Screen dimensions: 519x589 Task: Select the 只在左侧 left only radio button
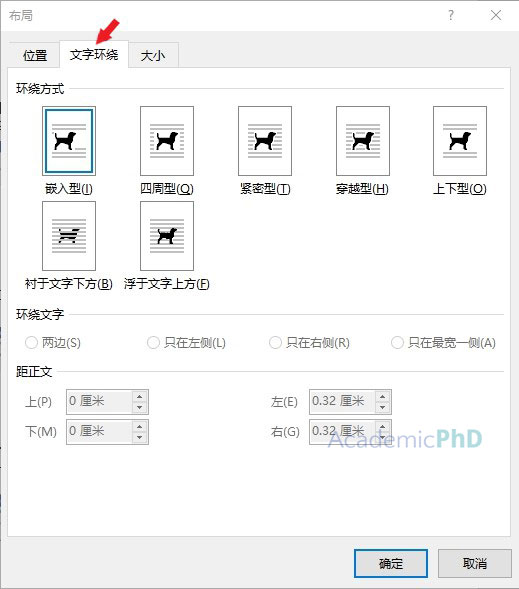153,343
